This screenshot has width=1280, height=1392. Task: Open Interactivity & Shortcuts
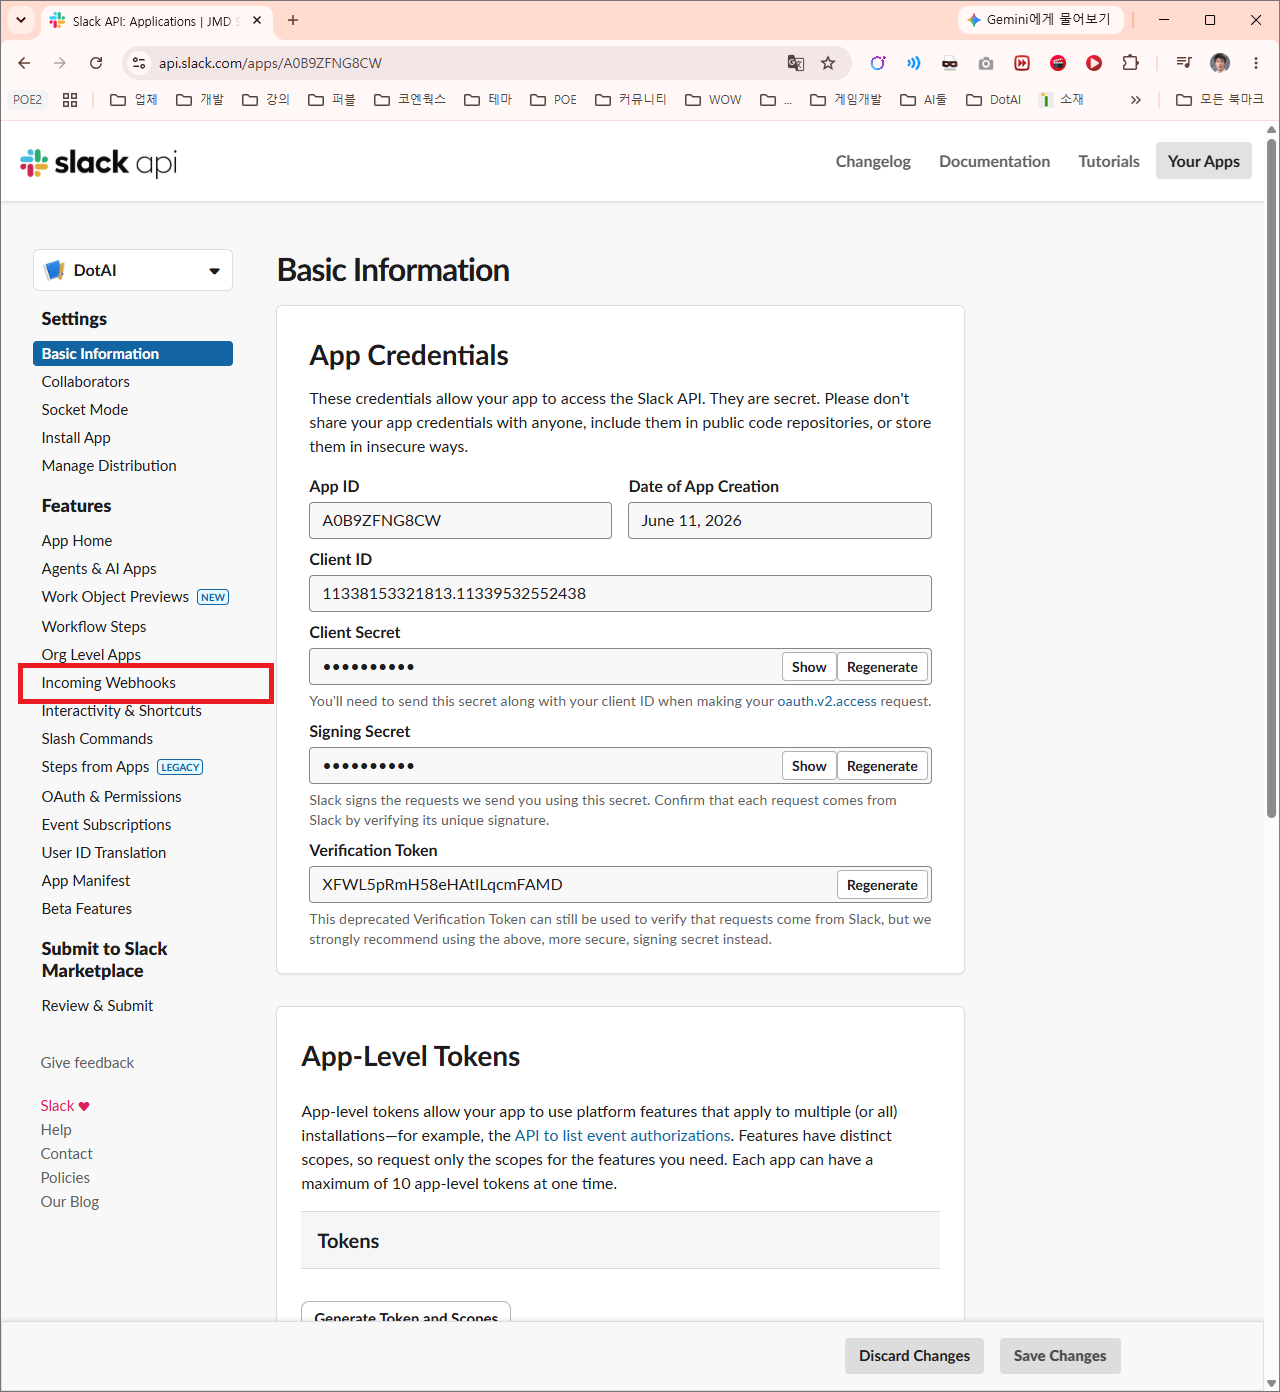pyautogui.click(x=122, y=711)
